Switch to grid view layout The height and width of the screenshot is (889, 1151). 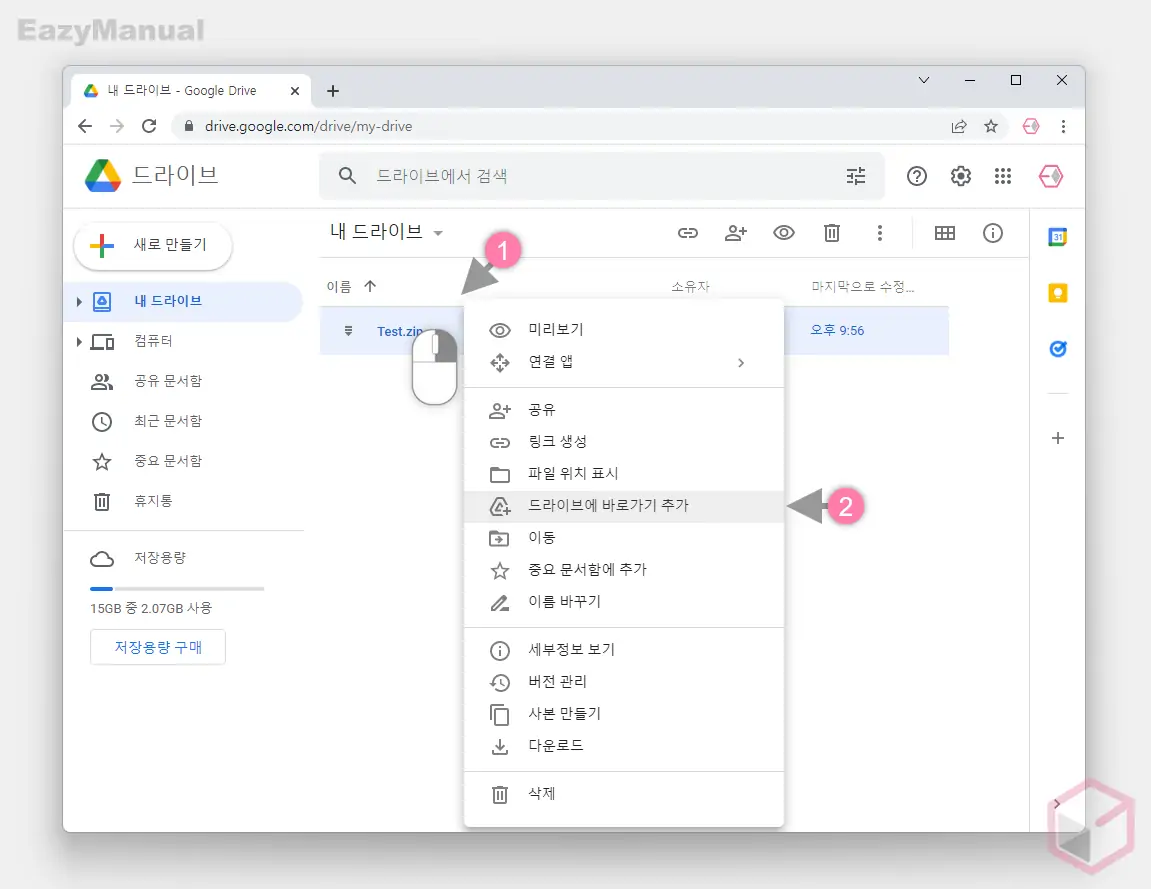tap(945, 233)
